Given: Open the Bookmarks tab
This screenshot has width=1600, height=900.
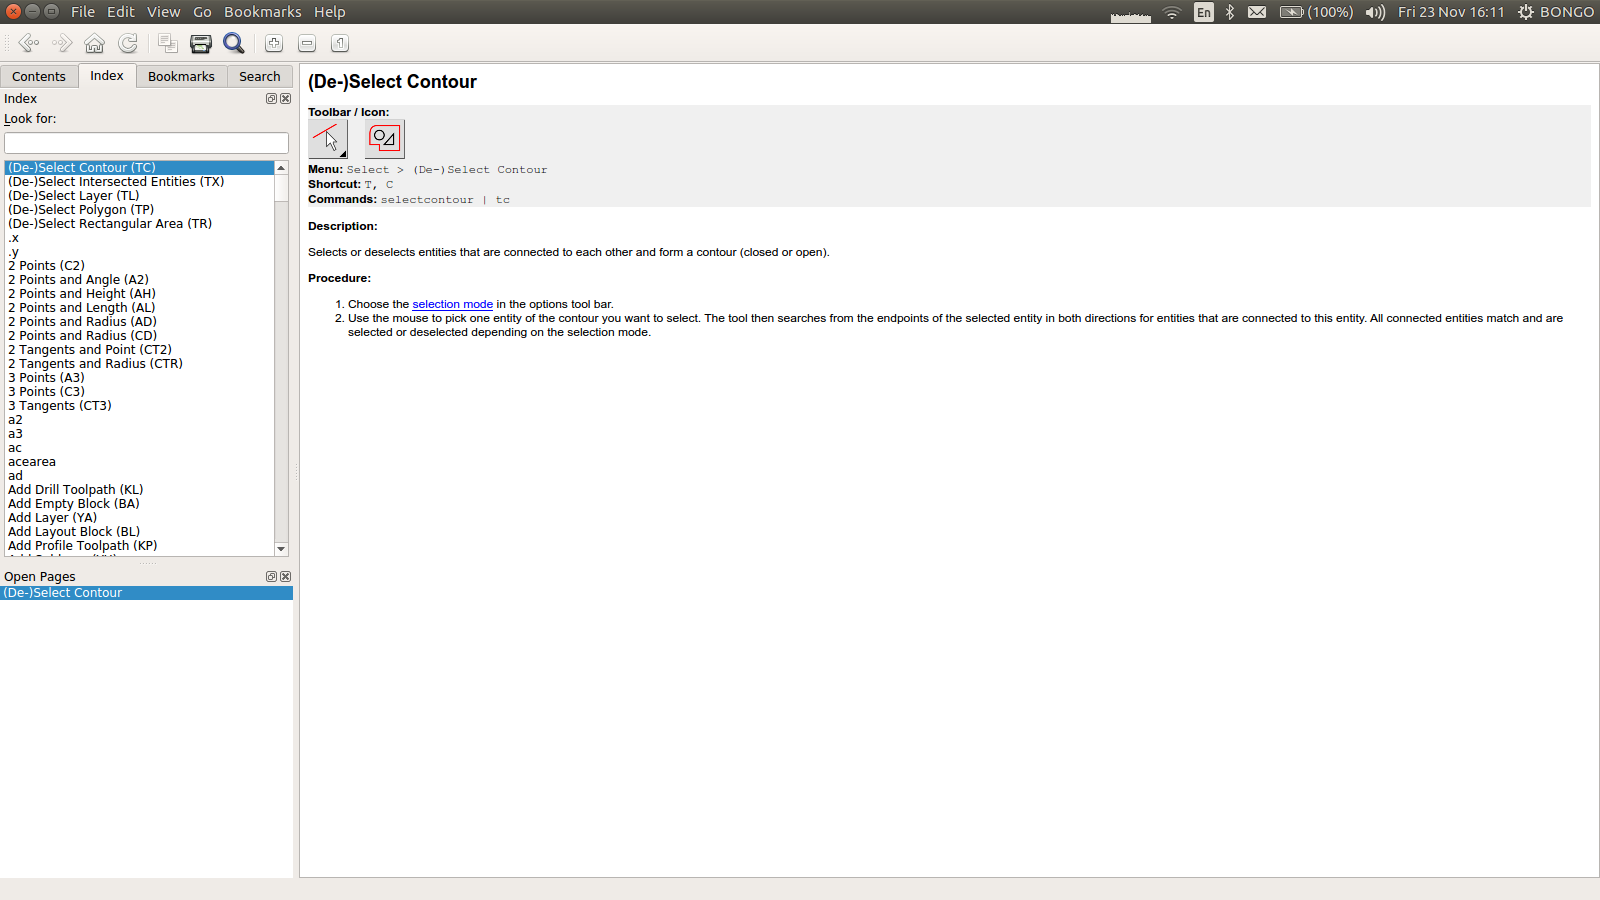Looking at the screenshot, I should coord(181,77).
